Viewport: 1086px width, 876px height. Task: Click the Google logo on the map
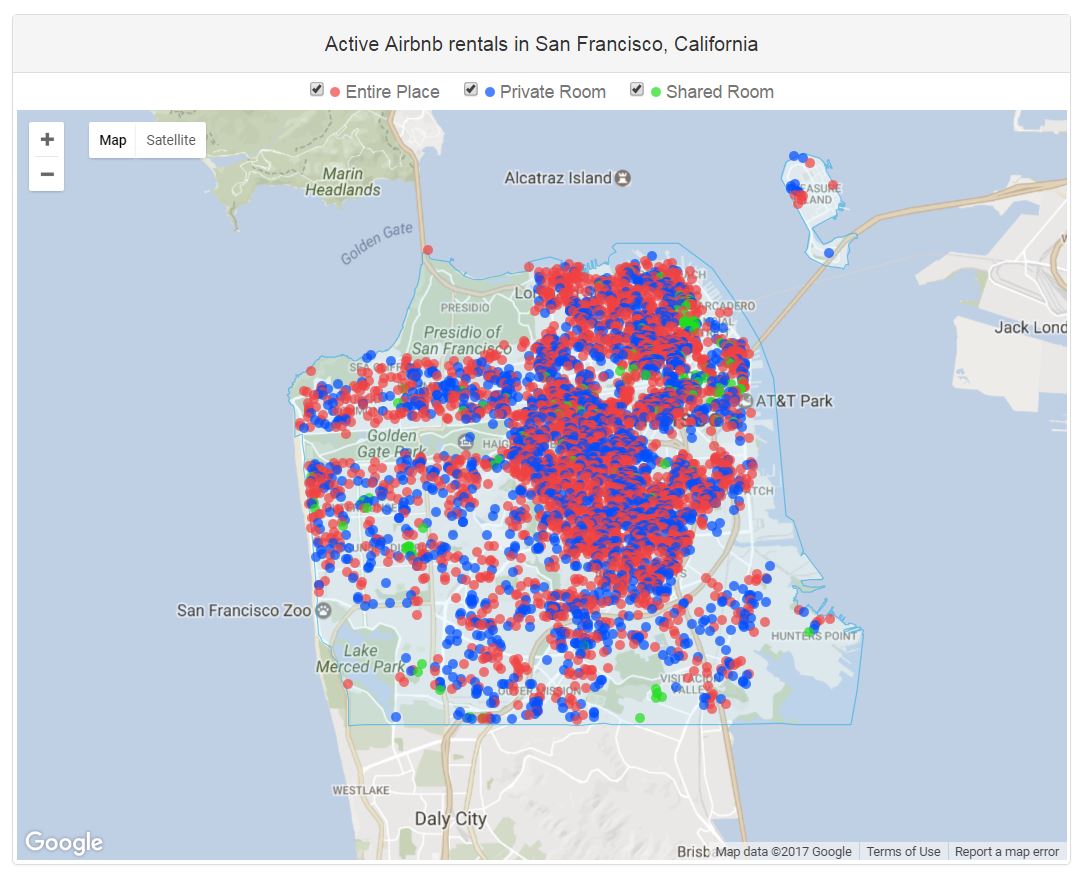tap(64, 842)
